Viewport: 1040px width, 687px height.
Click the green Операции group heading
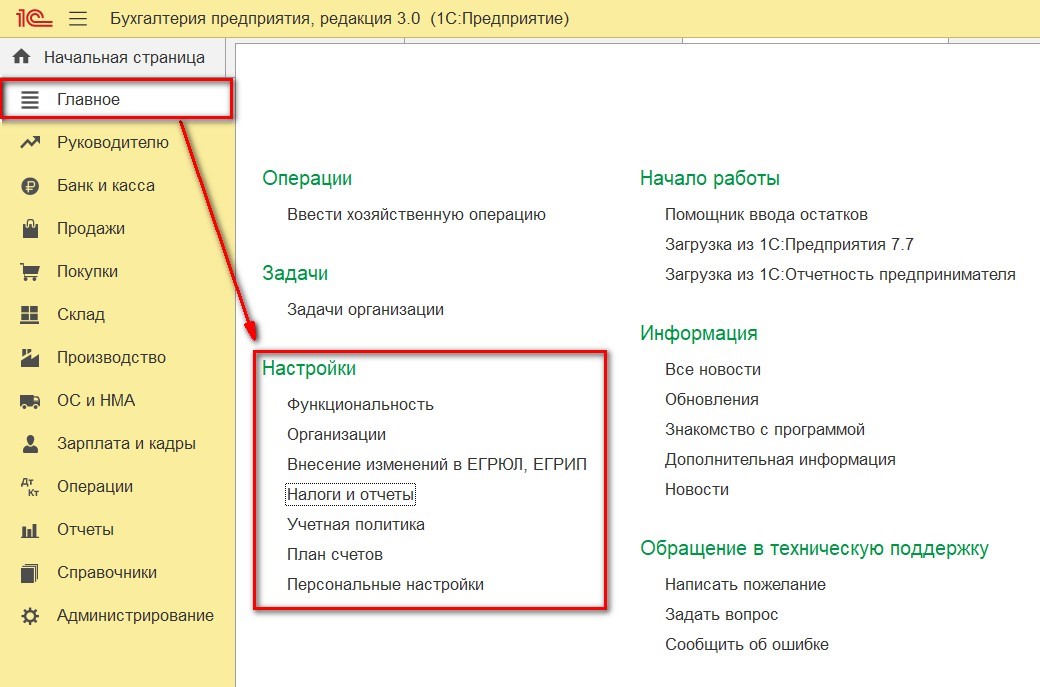(x=306, y=178)
